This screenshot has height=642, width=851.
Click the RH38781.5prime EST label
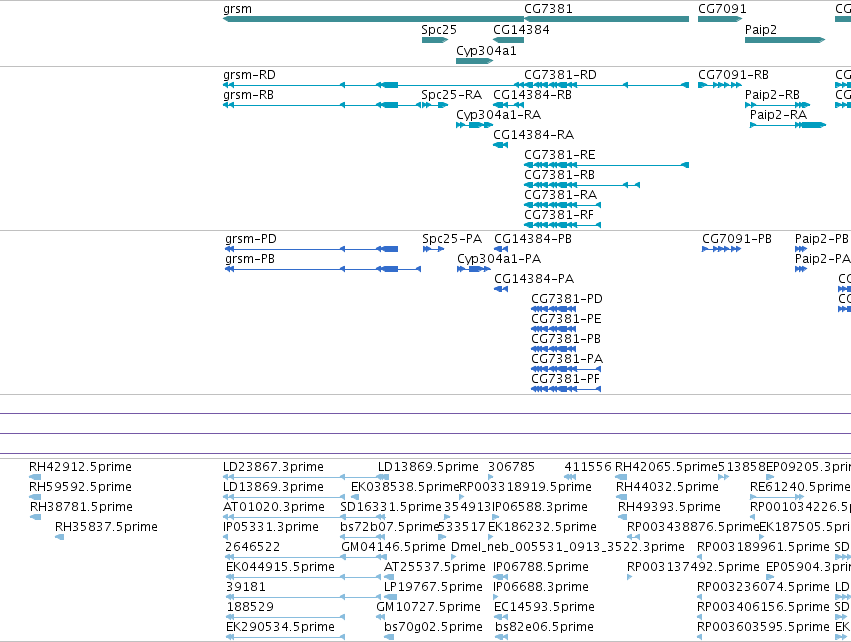81,507
